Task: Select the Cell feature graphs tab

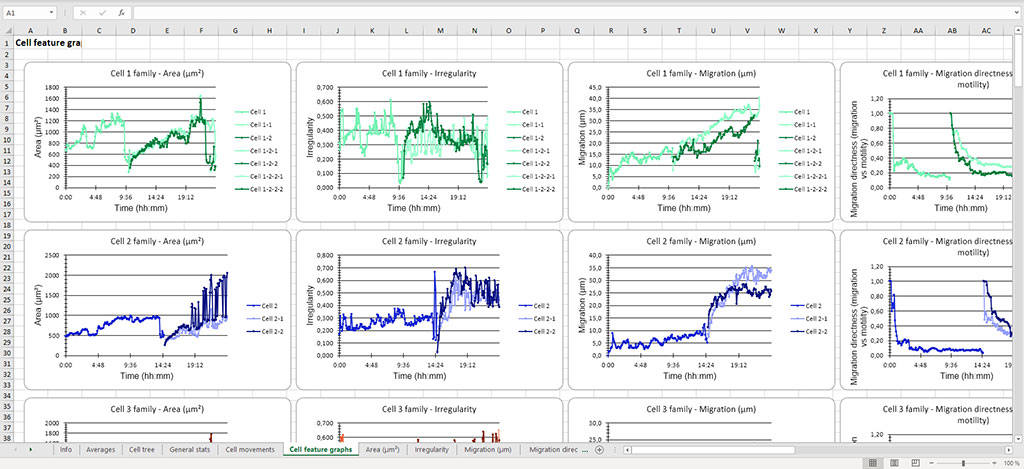Action: click(x=321, y=449)
